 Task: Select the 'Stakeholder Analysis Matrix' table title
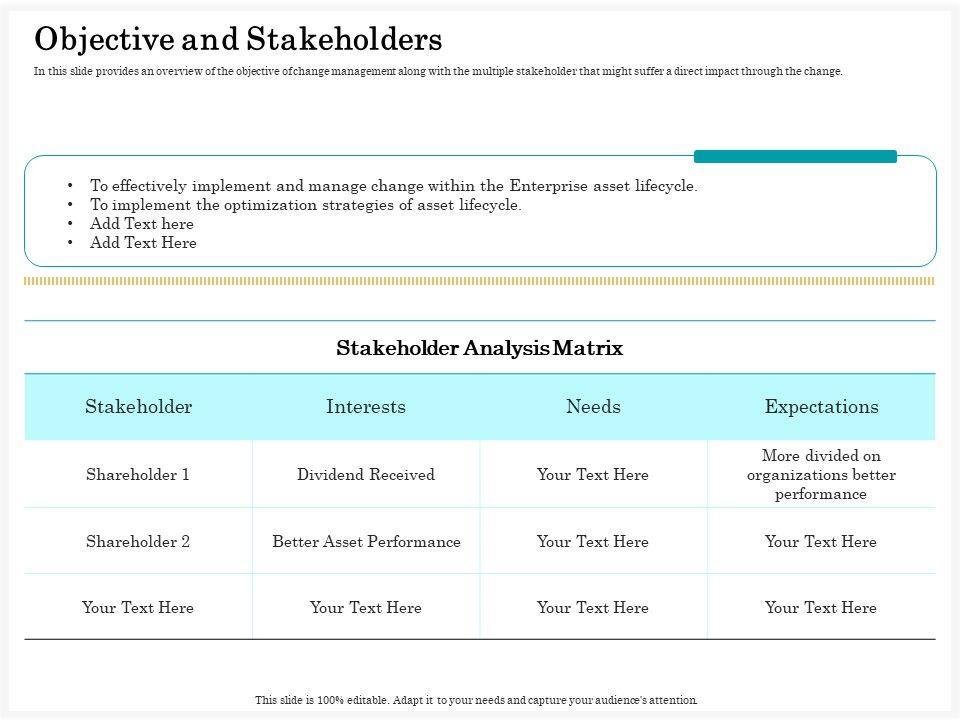pyautogui.click(x=480, y=349)
